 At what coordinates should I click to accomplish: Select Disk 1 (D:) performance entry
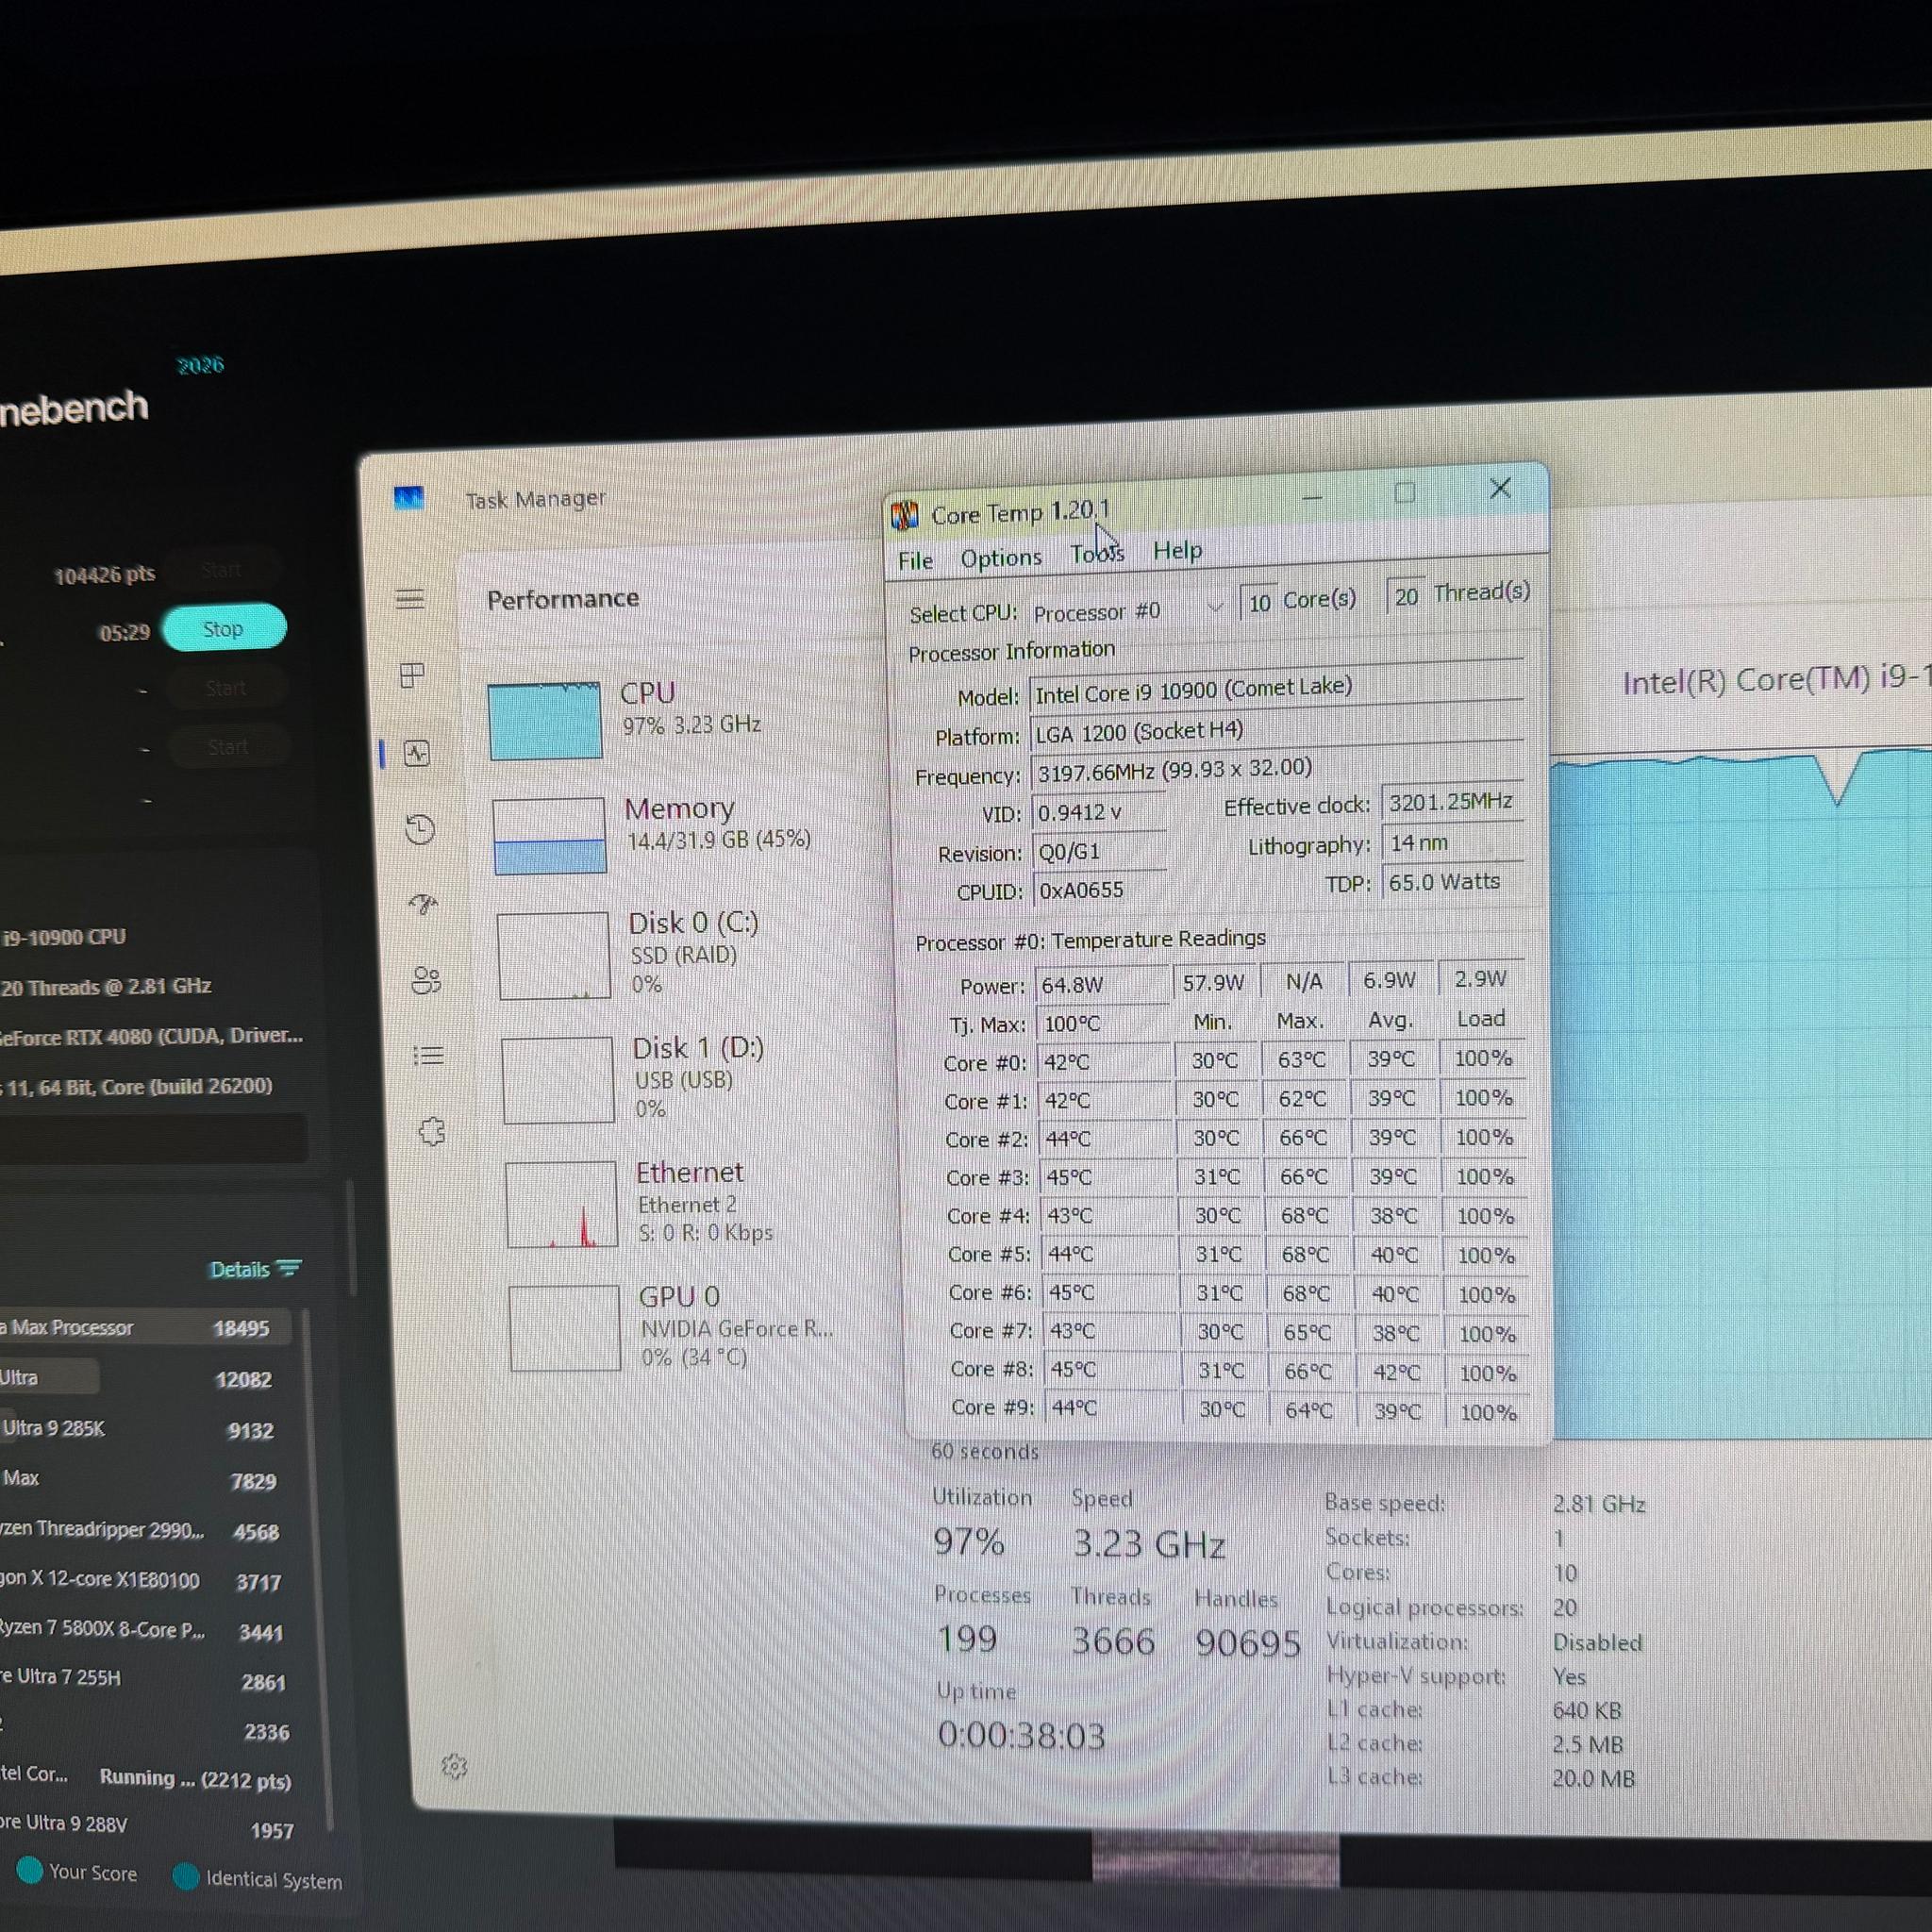click(669, 1079)
